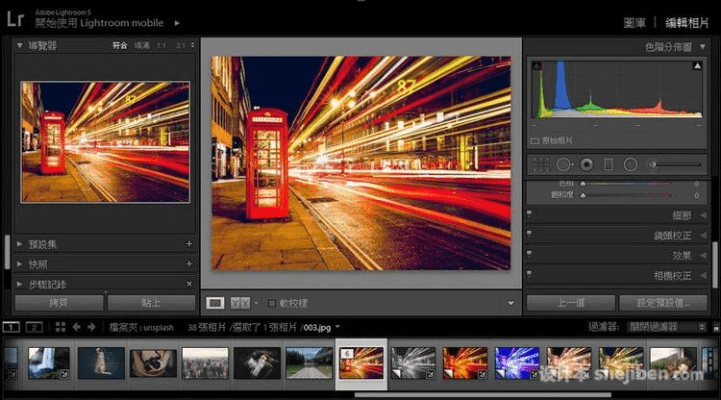Adjust the adjustment brush slider in tool strip
The image size is (721, 400).
pos(674,165)
